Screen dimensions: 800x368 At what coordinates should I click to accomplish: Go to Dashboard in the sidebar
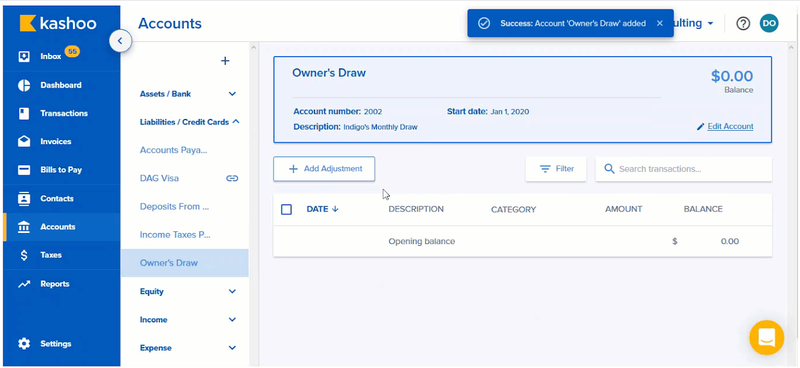pos(62,85)
